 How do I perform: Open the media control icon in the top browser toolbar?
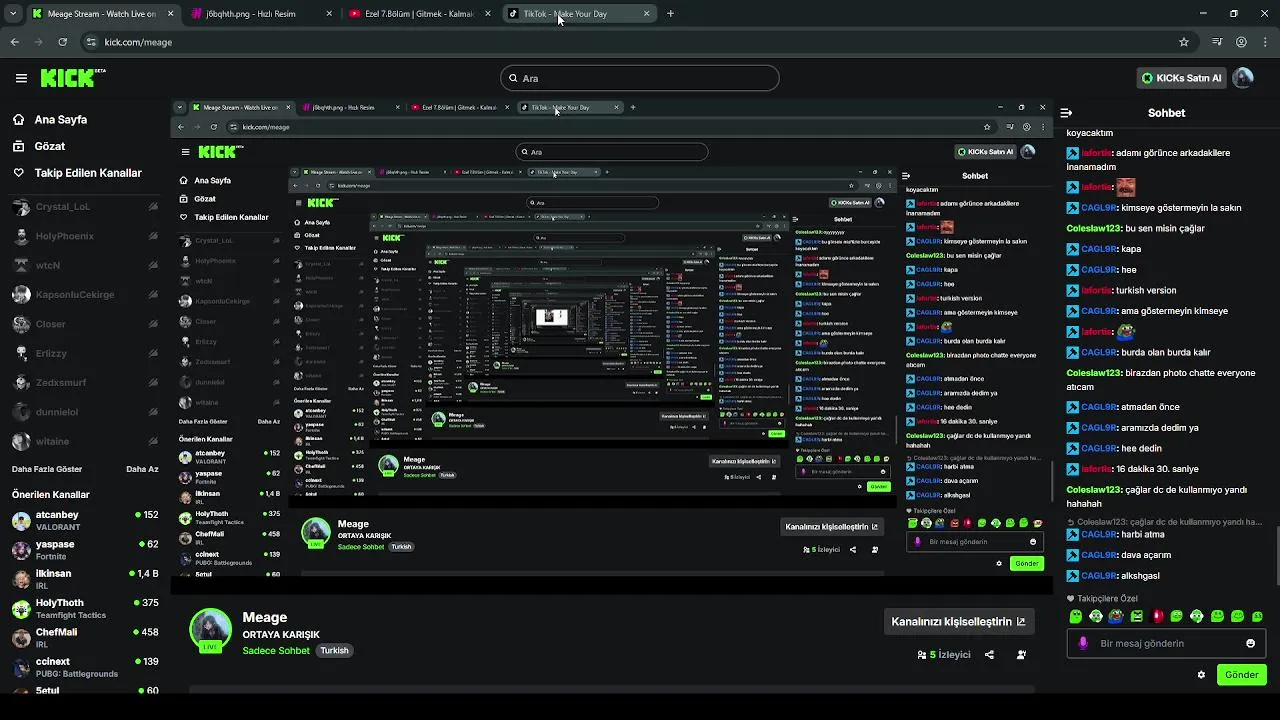pyautogui.click(x=1217, y=42)
